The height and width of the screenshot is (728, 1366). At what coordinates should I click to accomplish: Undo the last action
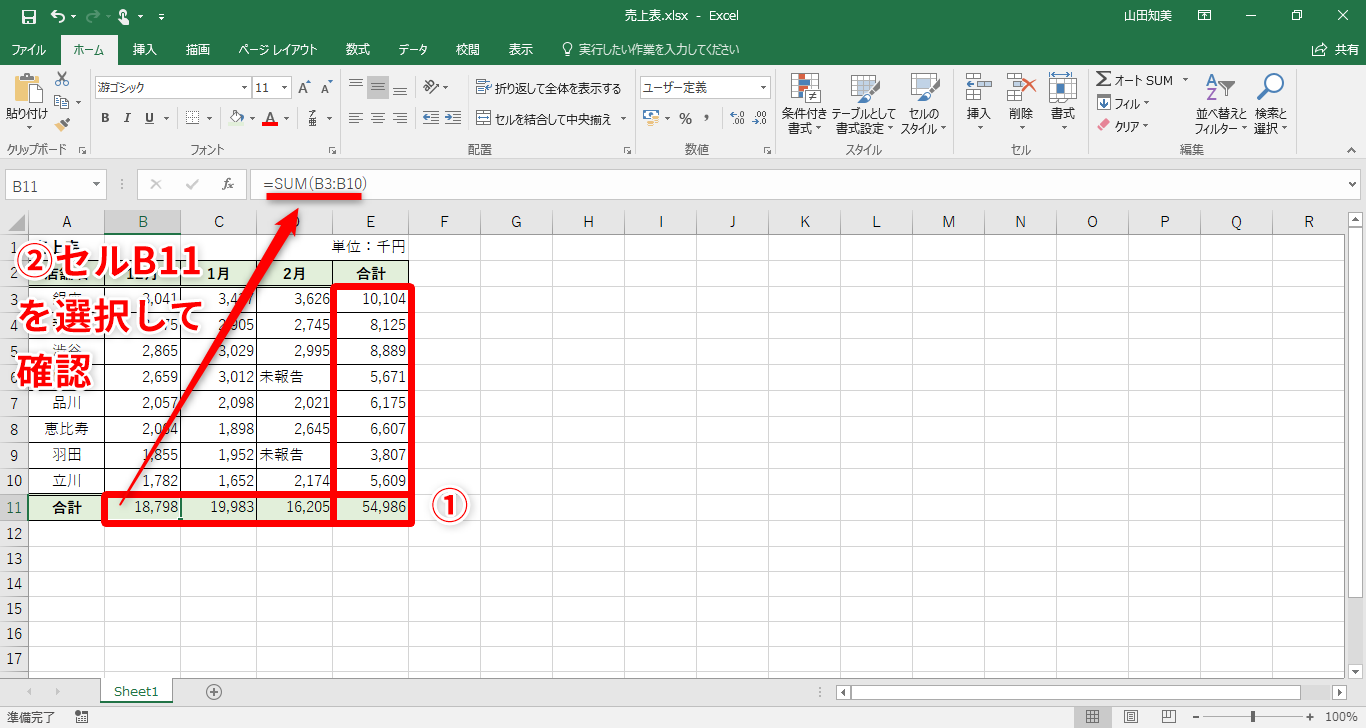click(57, 16)
